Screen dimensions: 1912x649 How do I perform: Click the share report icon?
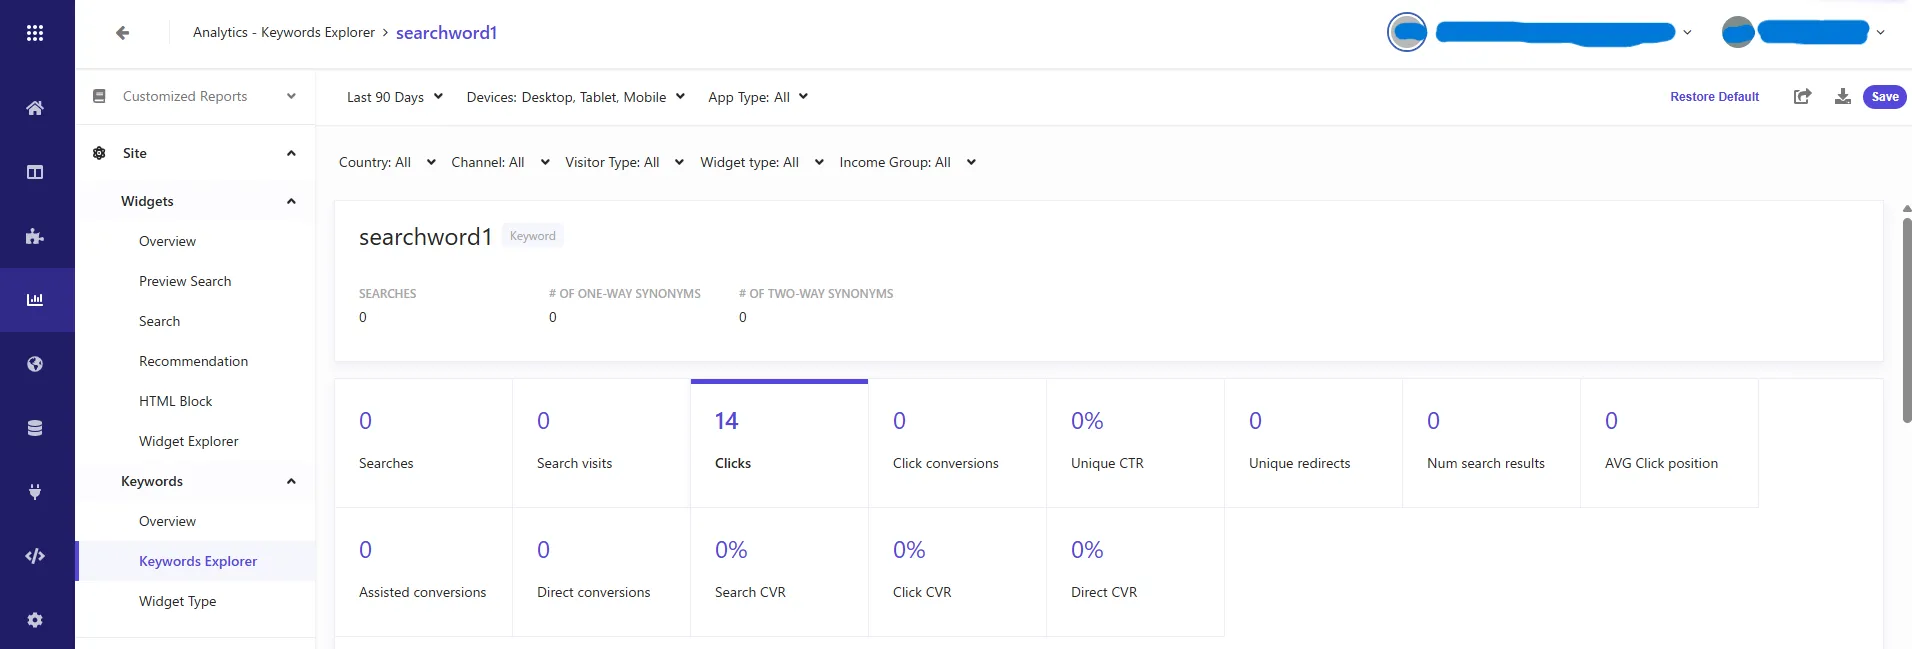point(1802,97)
